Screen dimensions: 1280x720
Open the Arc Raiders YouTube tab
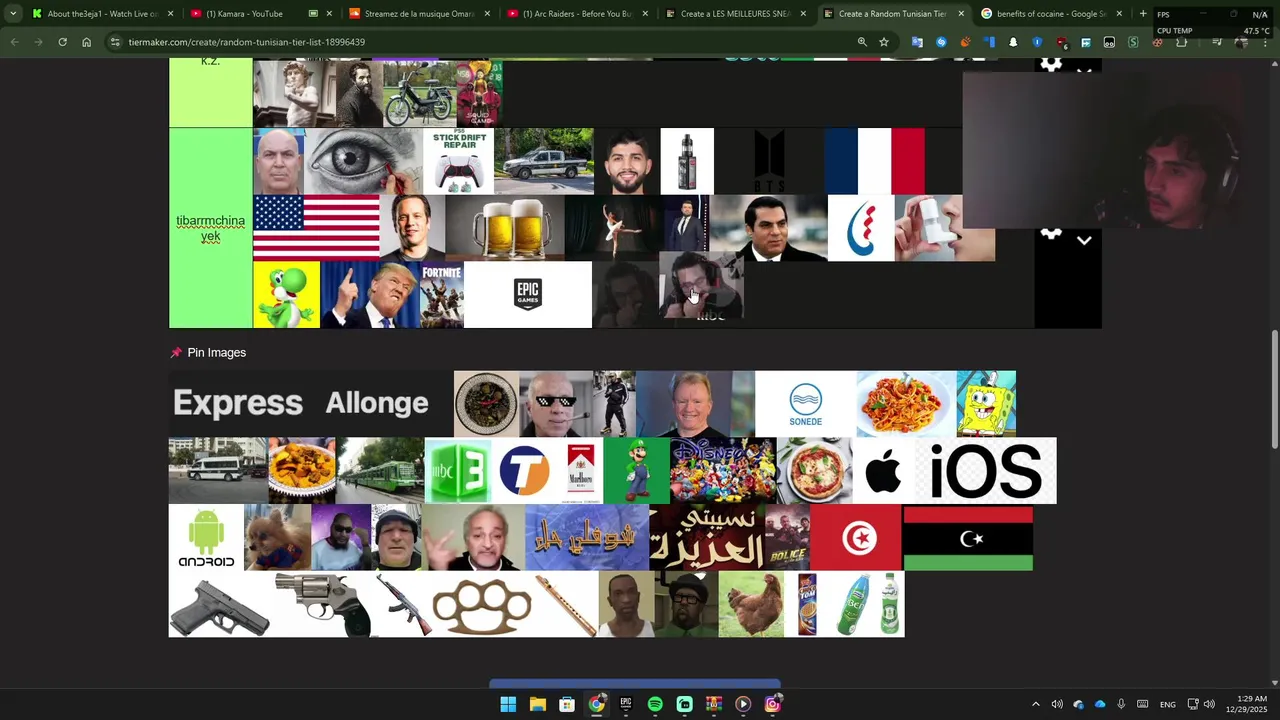click(577, 14)
